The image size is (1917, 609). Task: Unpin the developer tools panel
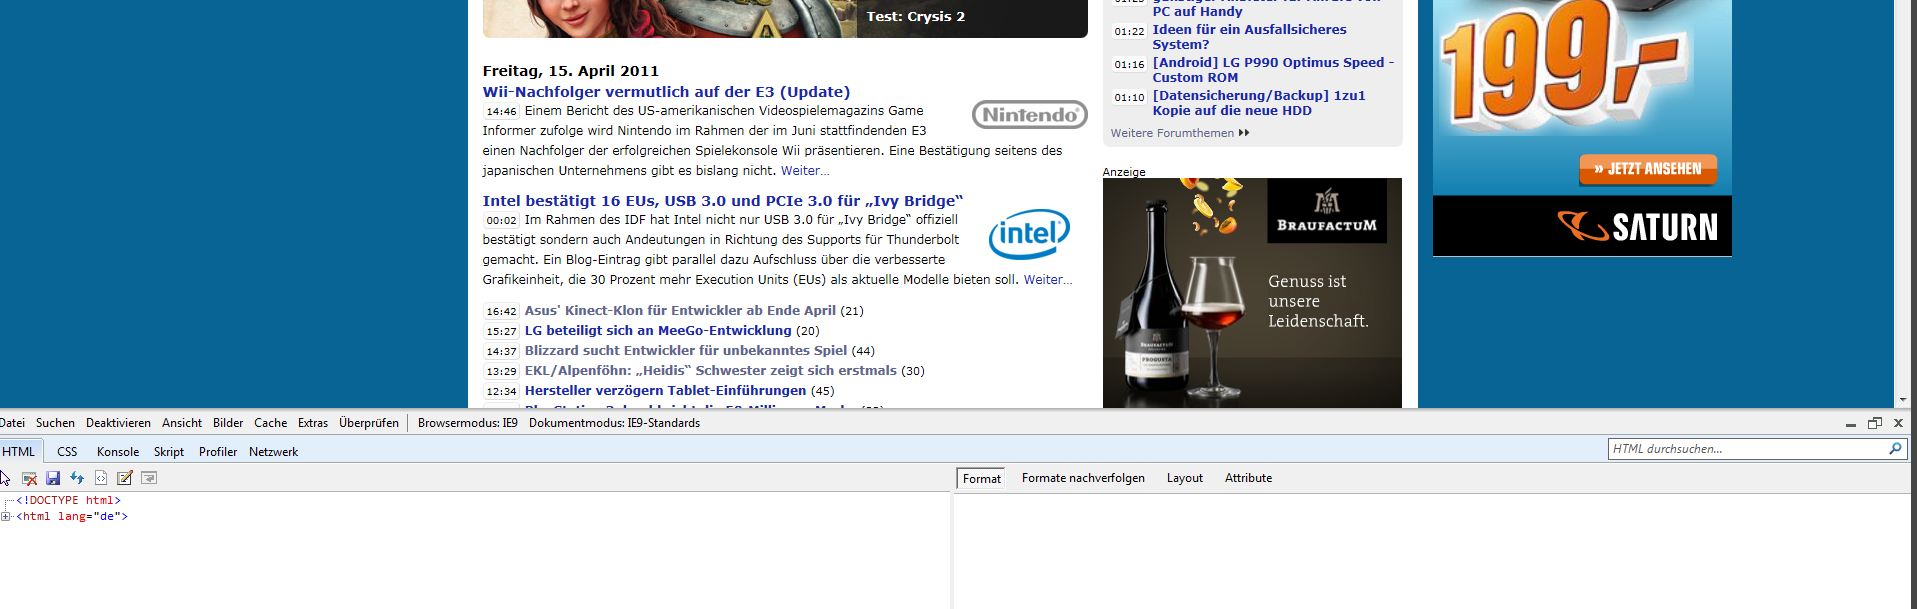point(1875,423)
